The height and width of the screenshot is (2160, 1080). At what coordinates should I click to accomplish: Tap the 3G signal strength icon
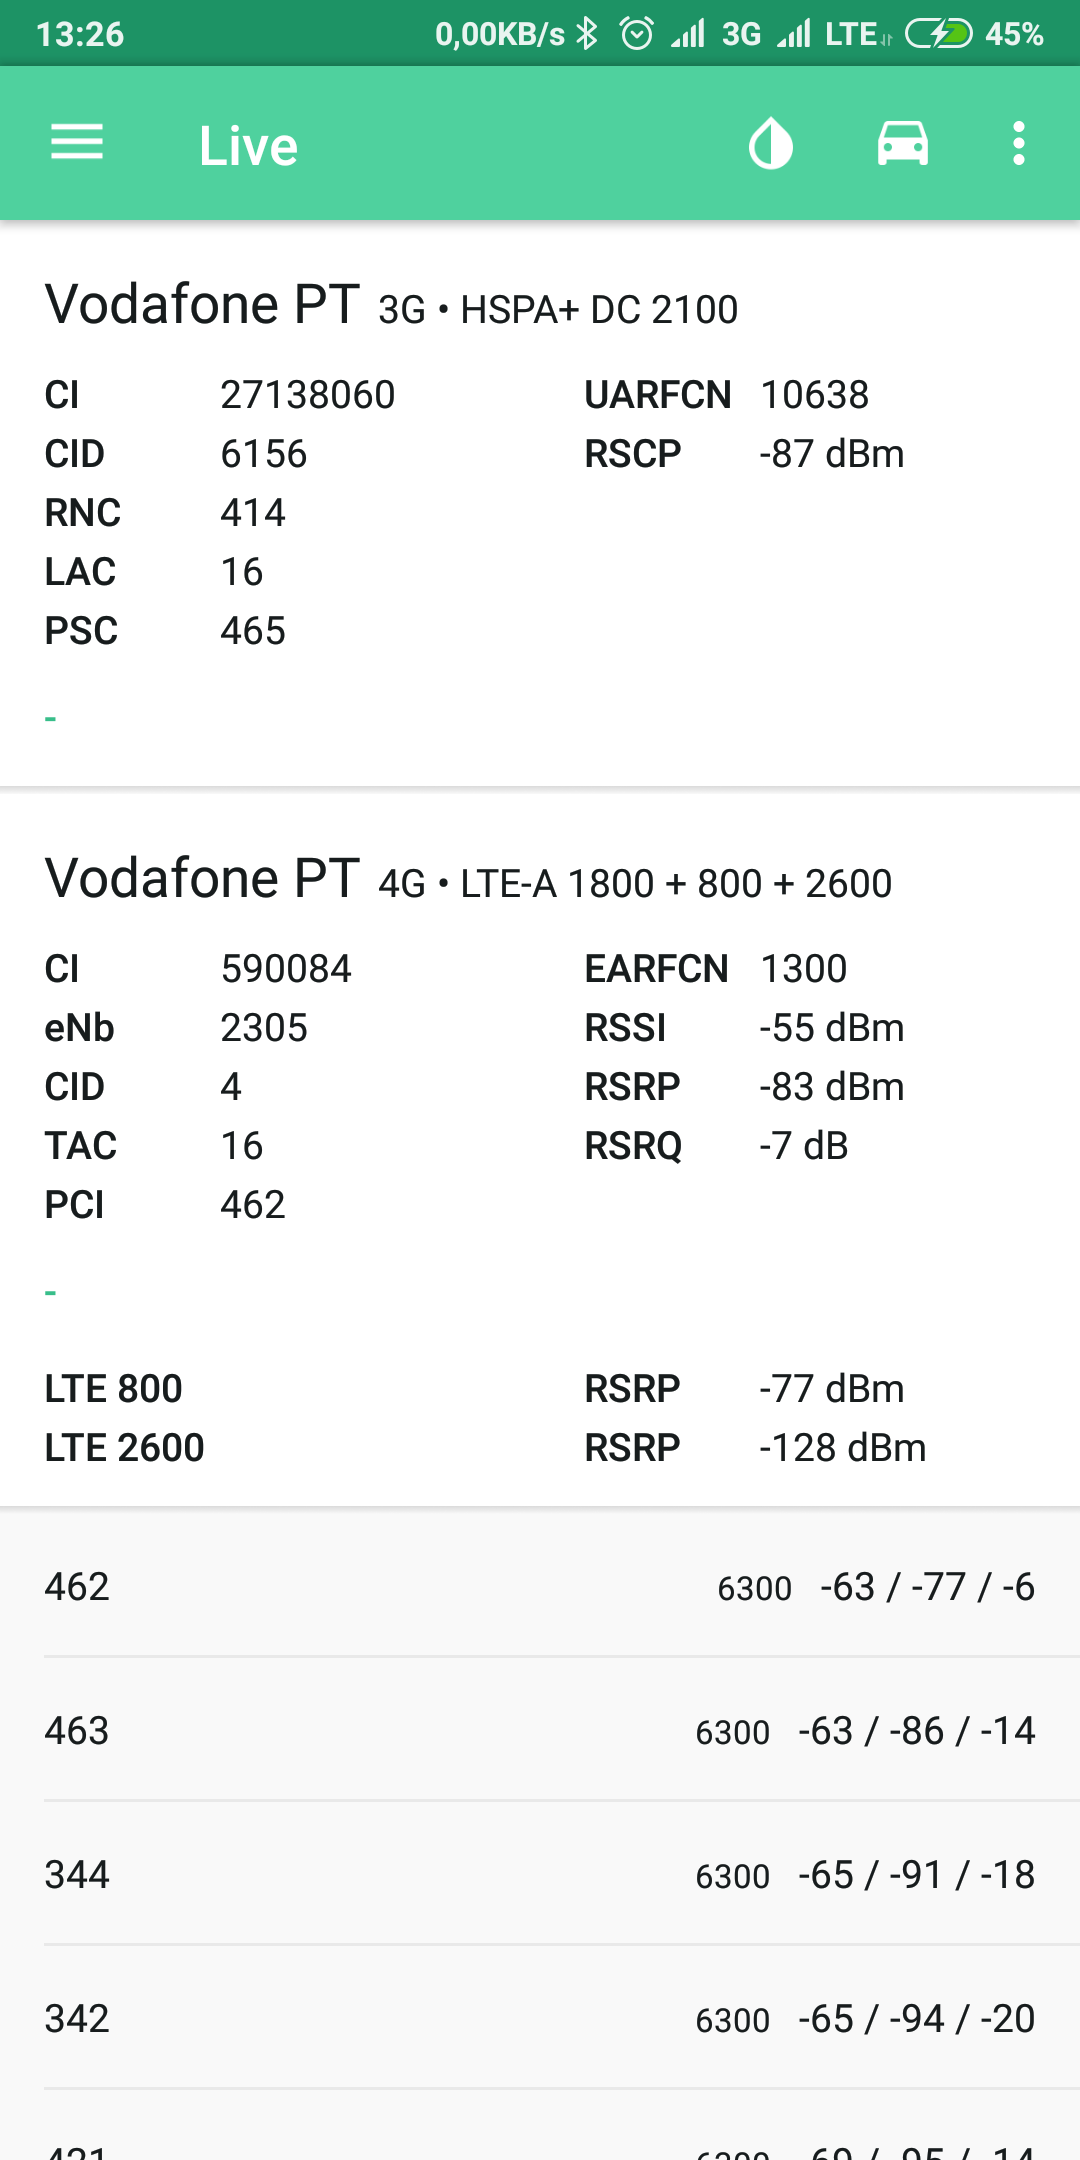pyautogui.click(x=690, y=34)
